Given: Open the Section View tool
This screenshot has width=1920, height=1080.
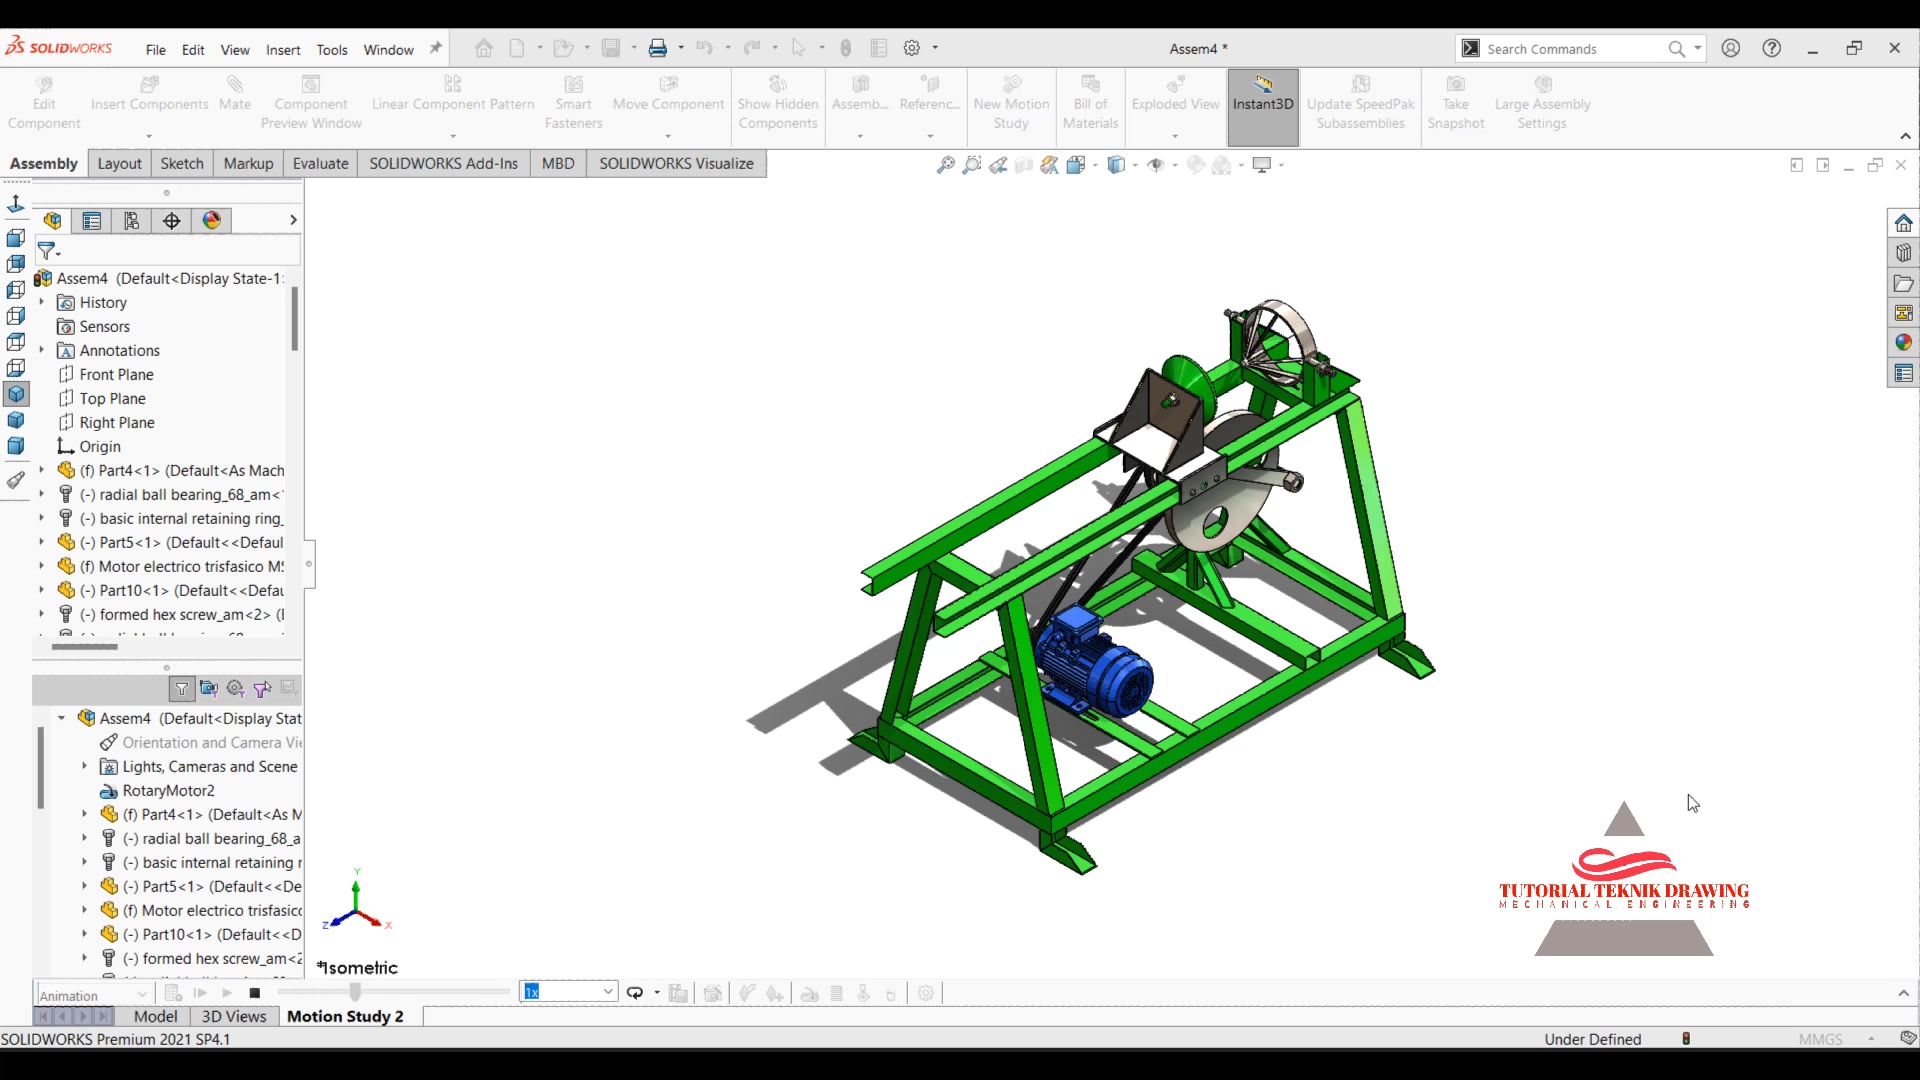Looking at the screenshot, I should click(1024, 165).
